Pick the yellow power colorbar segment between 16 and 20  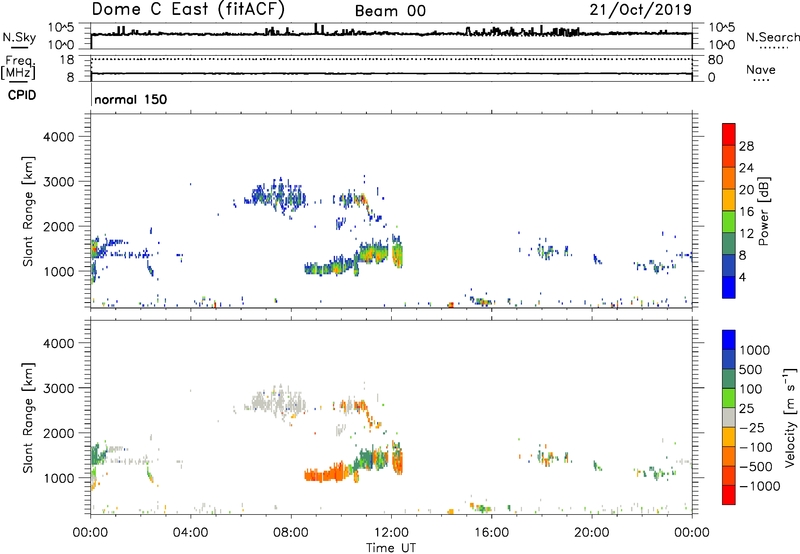[729, 200]
